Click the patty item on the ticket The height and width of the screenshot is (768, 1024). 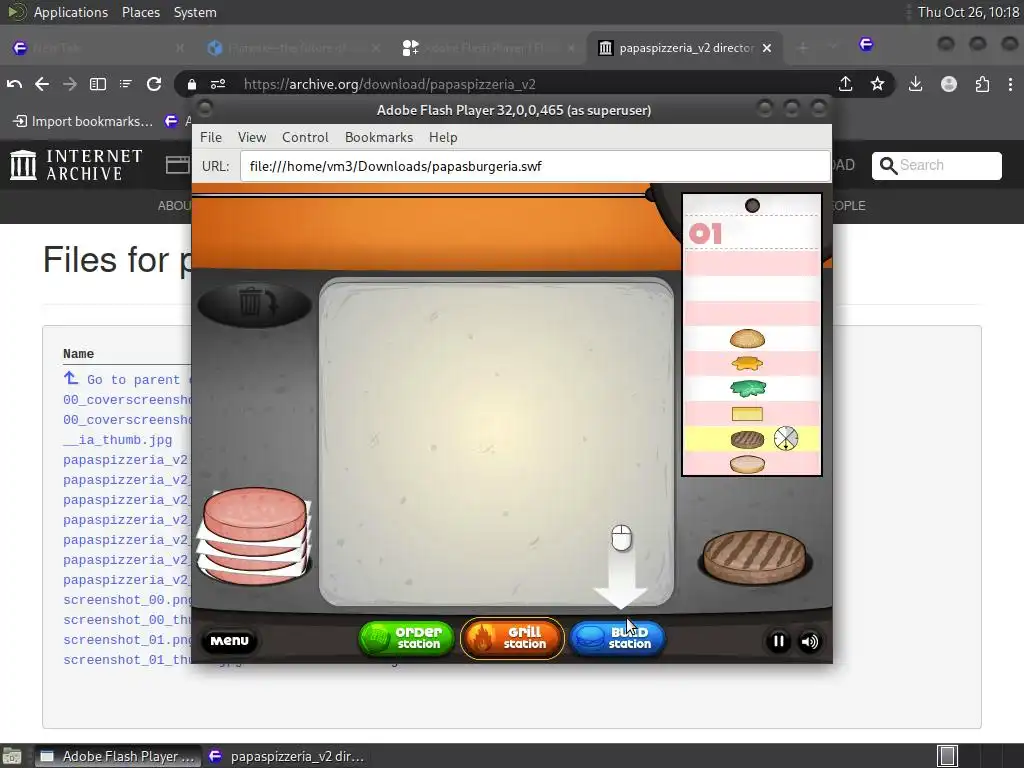tap(747, 440)
